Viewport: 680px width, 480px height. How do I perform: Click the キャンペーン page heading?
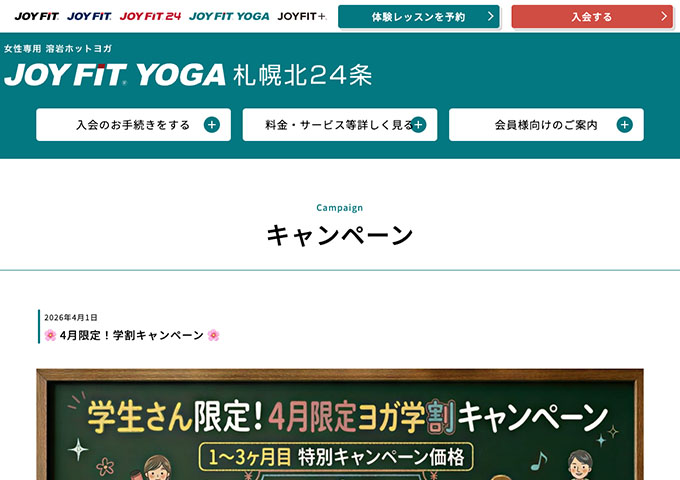click(x=340, y=235)
